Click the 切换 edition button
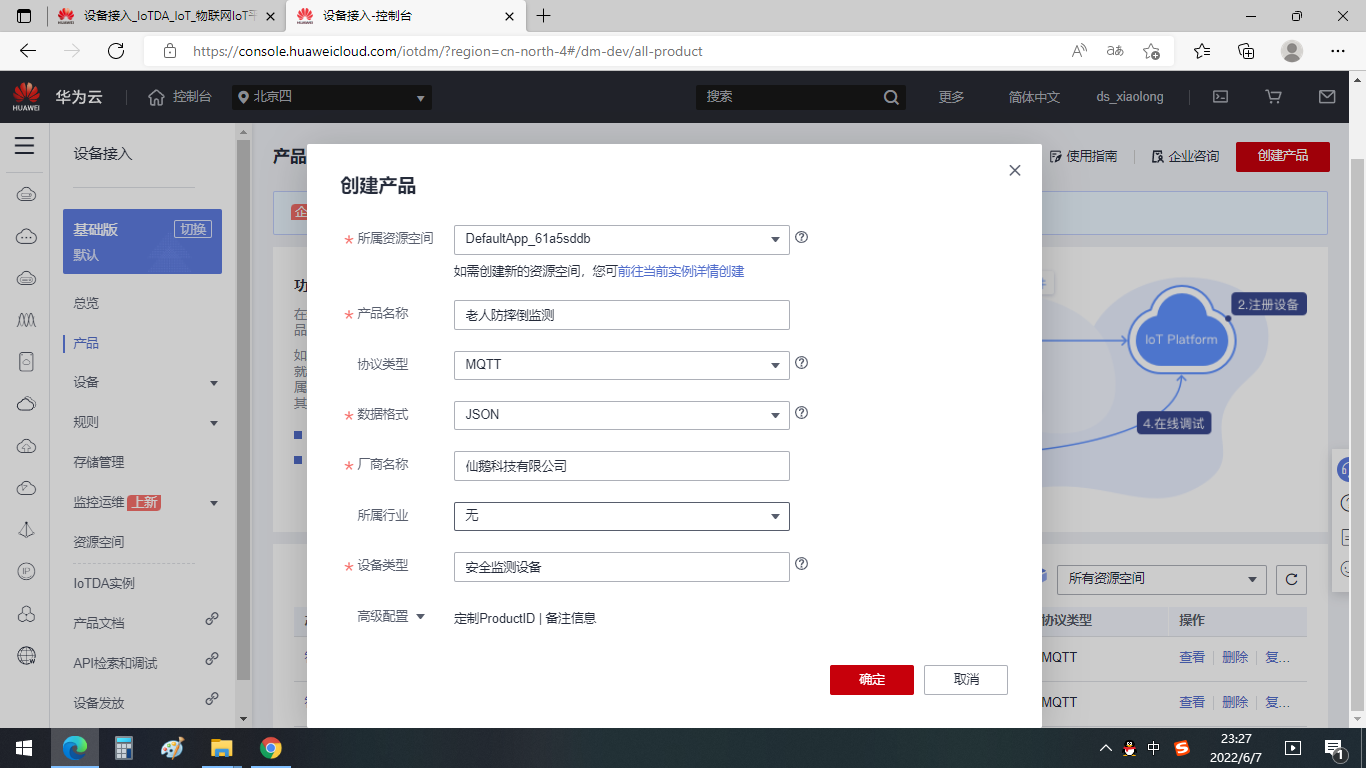 (193, 229)
